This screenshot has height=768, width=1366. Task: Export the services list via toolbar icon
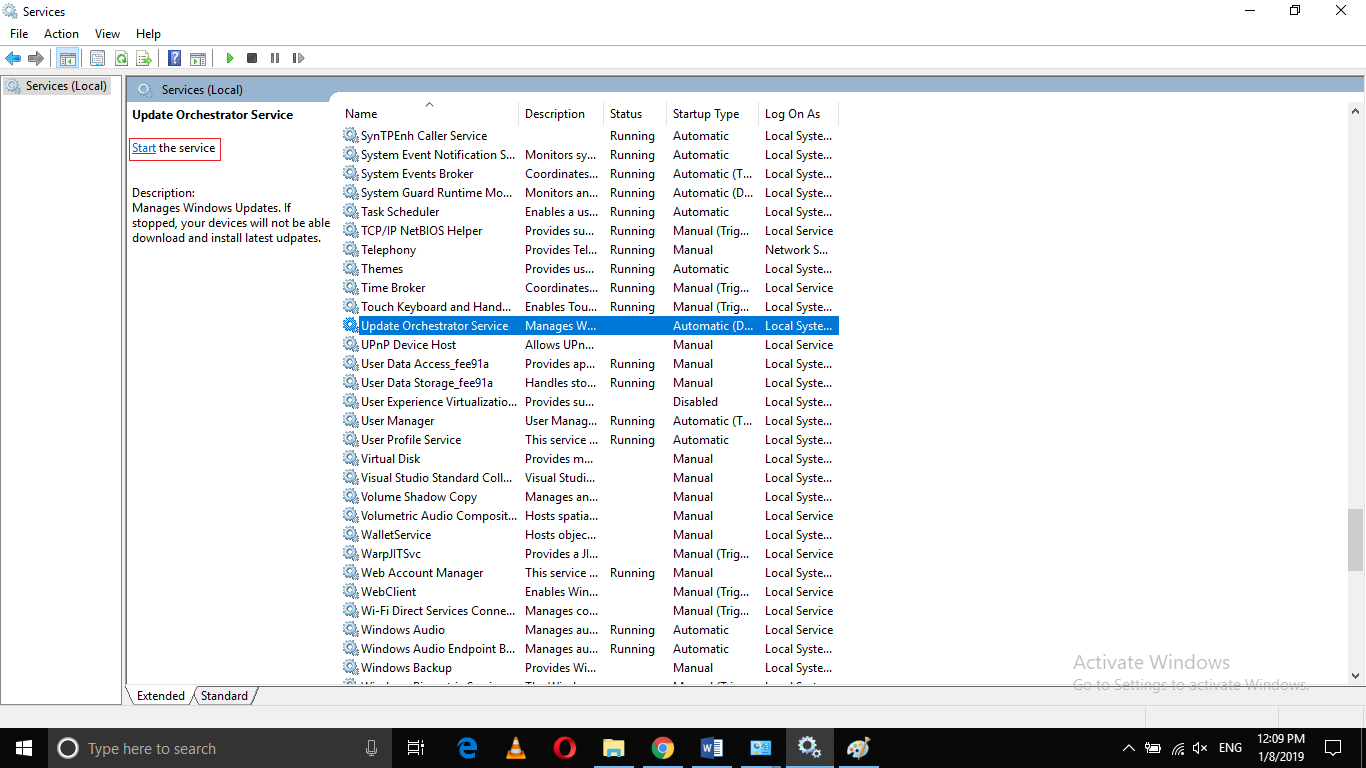pyautogui.click(x=143, y=58)
